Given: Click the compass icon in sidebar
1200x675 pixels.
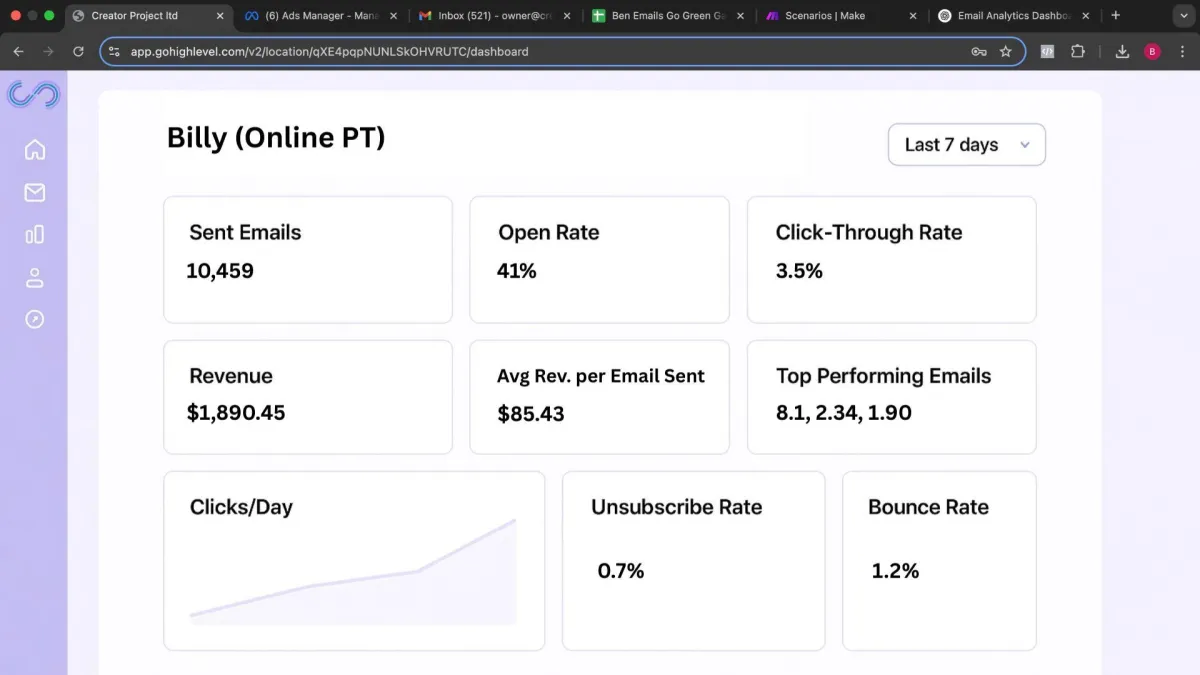Looking at the screenshot, I should click(35, 319).
